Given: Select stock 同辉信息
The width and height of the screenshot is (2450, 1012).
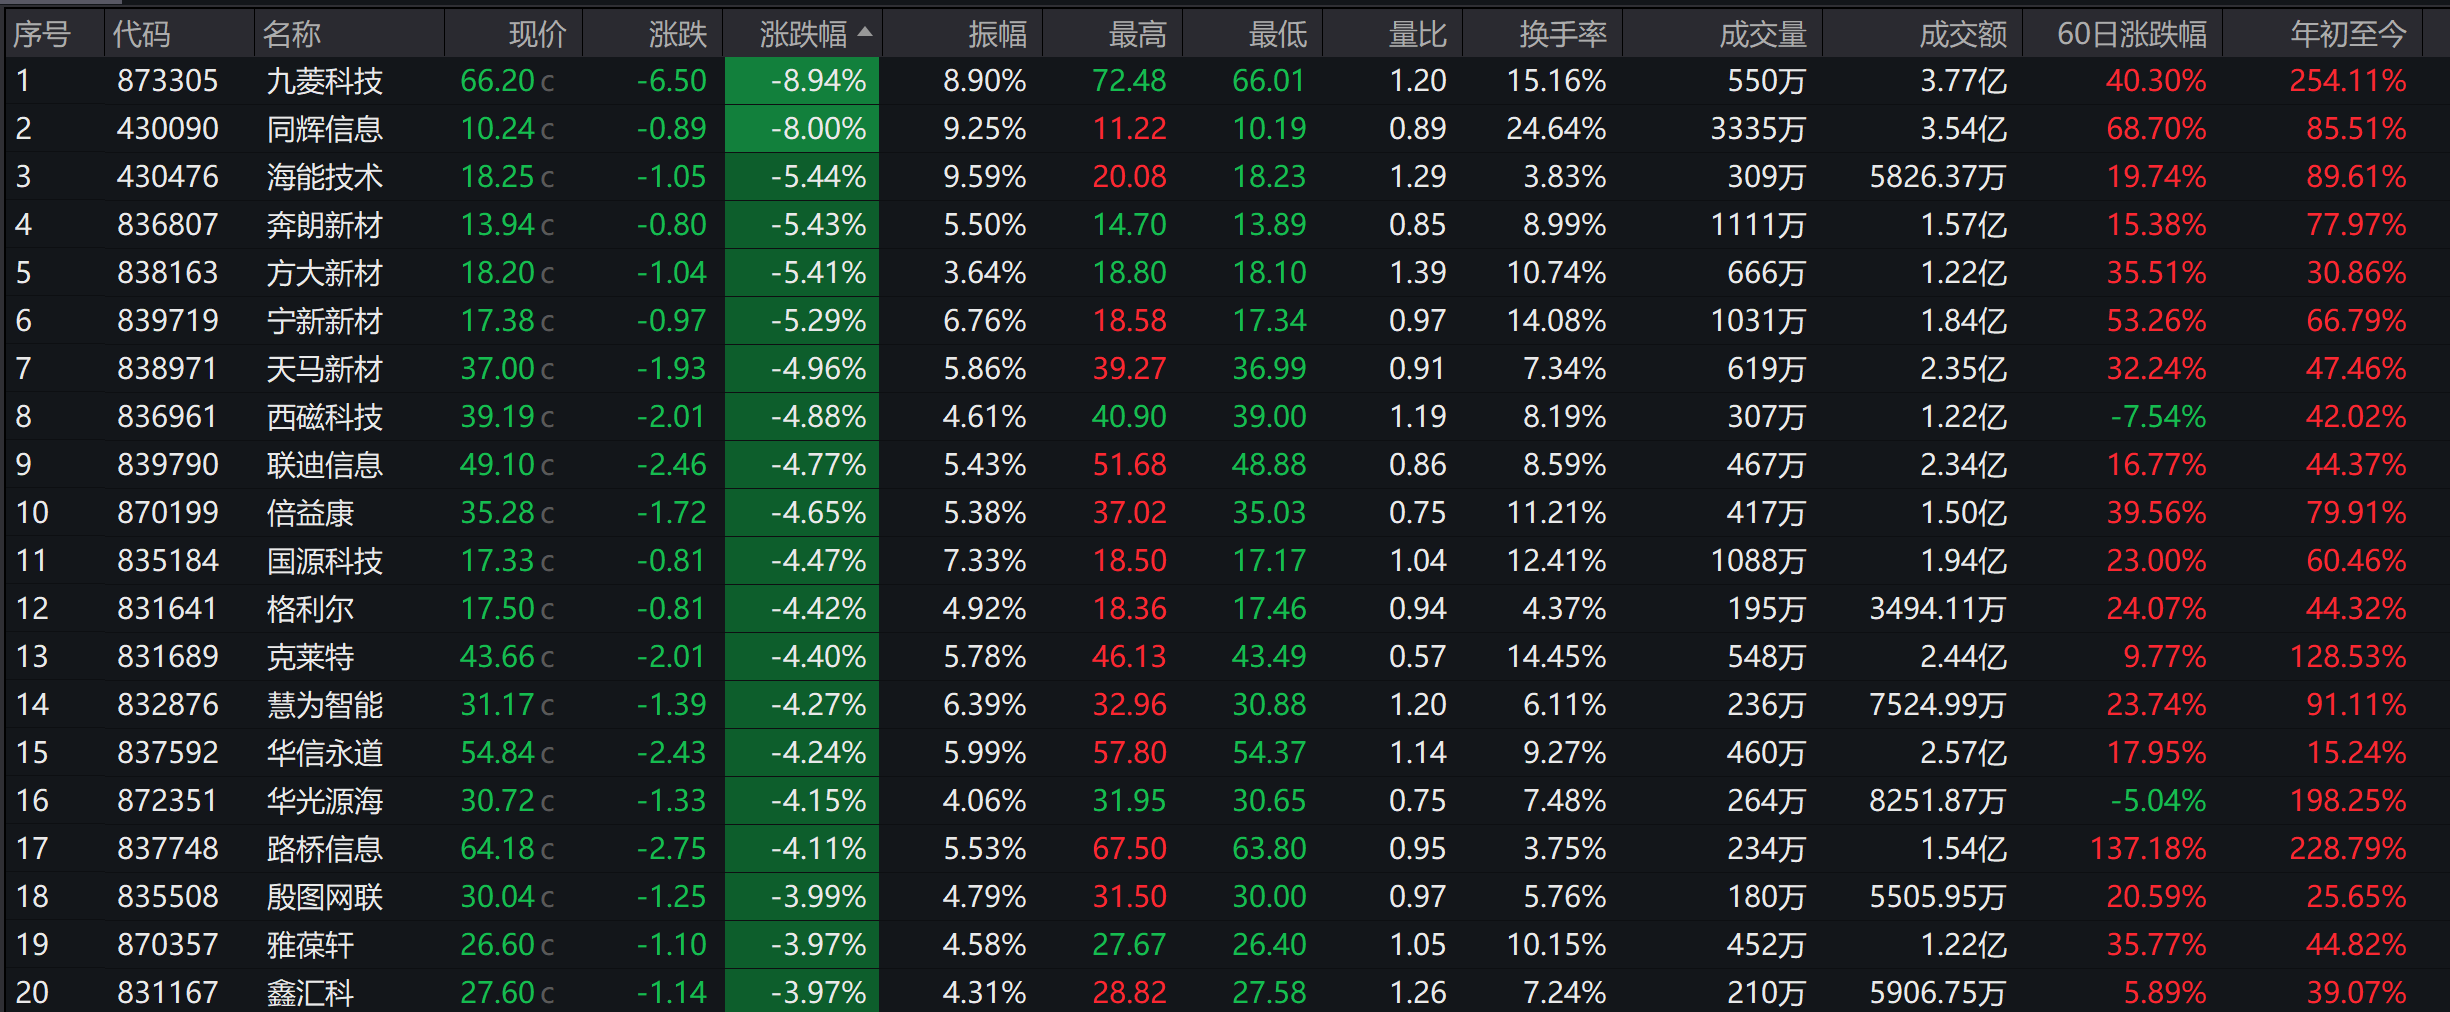Looking at the screenshot, I should click(325, 129).
